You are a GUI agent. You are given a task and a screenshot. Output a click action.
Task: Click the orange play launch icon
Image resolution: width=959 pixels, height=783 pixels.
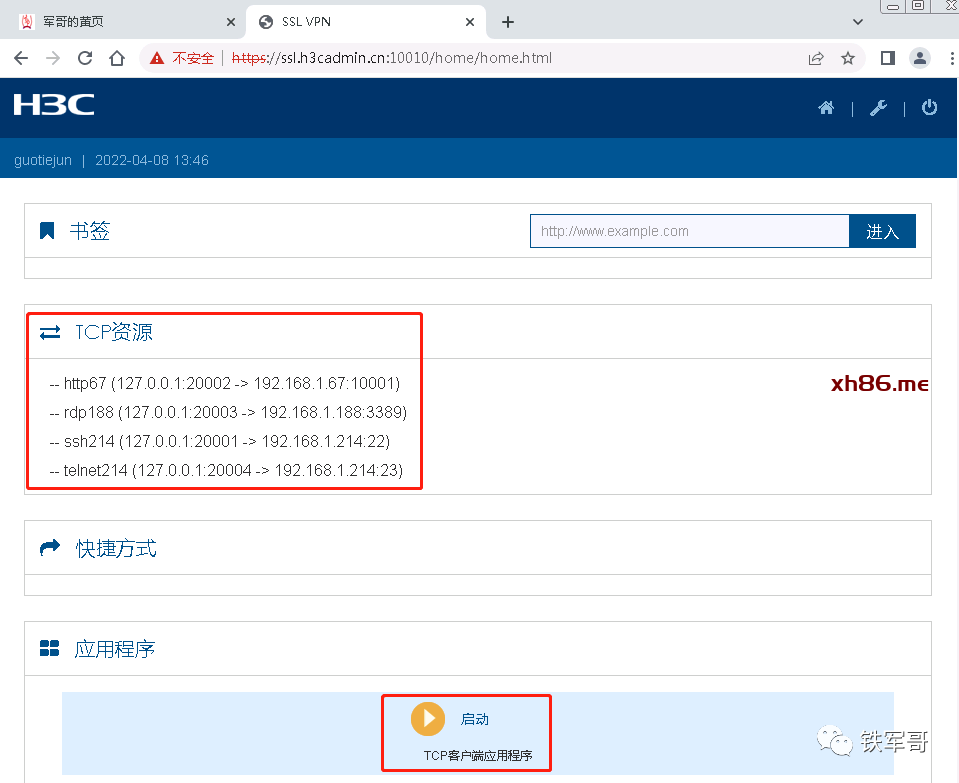click(x=428, y=718)
